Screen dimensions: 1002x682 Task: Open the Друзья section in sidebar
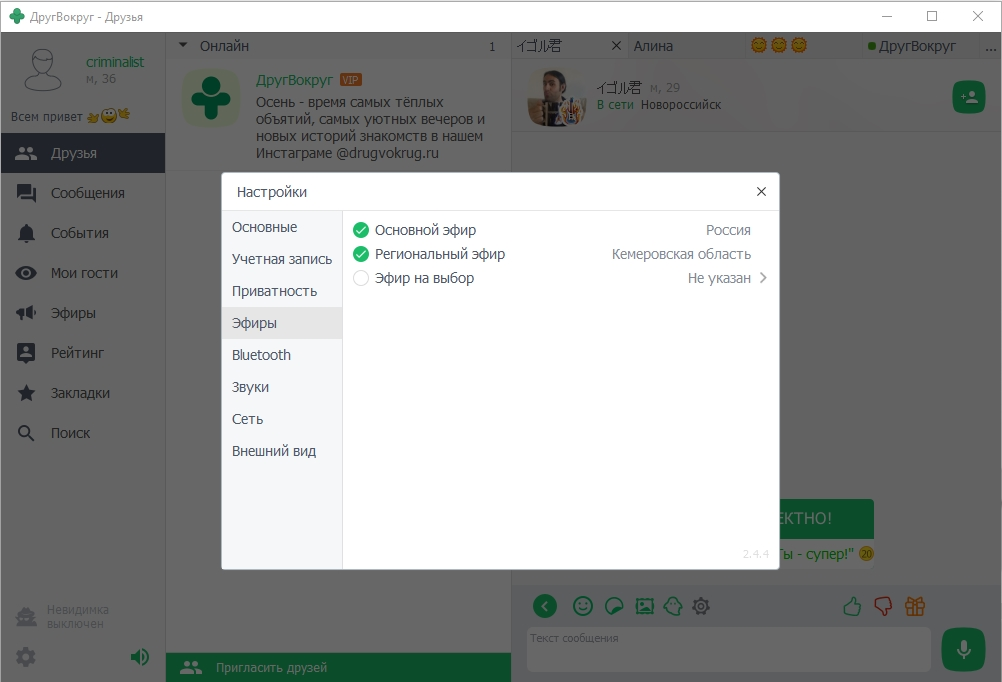(83, 153)
